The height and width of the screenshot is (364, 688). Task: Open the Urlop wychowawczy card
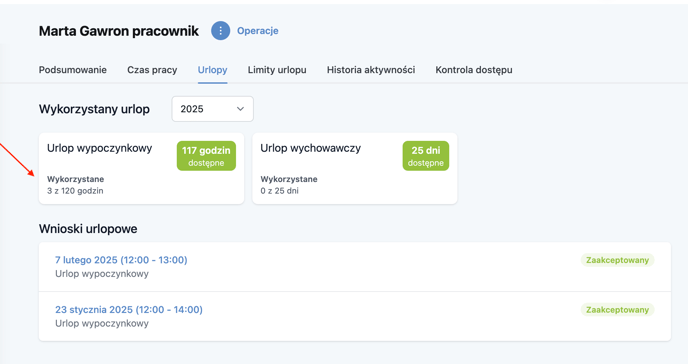[355, 168]
